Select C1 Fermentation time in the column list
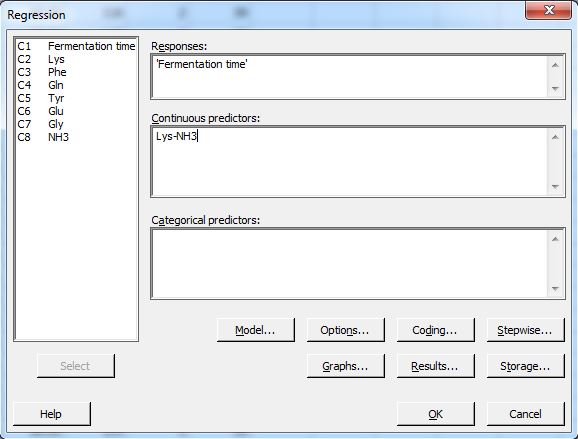The height and width of the screenshot is (439, 578). pos(76,46)
